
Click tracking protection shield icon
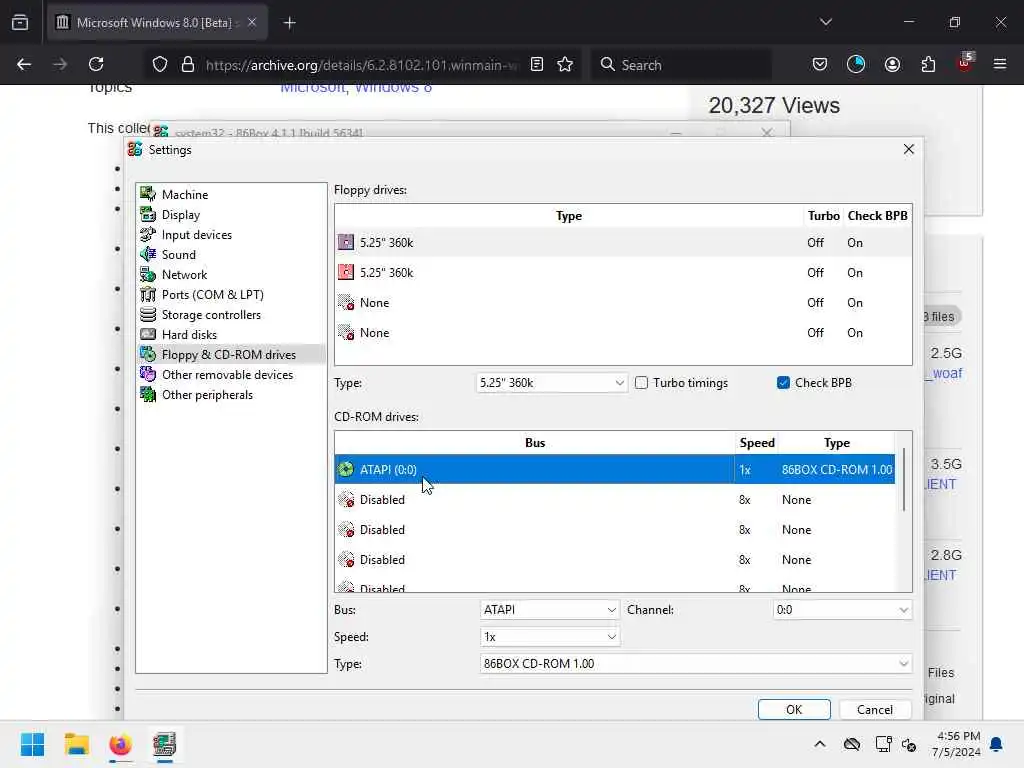pos(160,64)
